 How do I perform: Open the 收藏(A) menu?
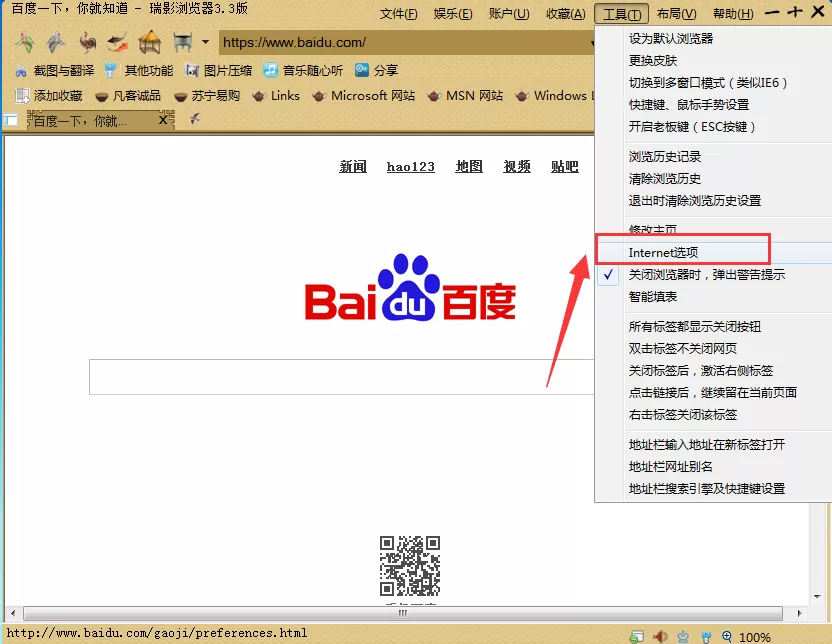[x=566, y=14]
